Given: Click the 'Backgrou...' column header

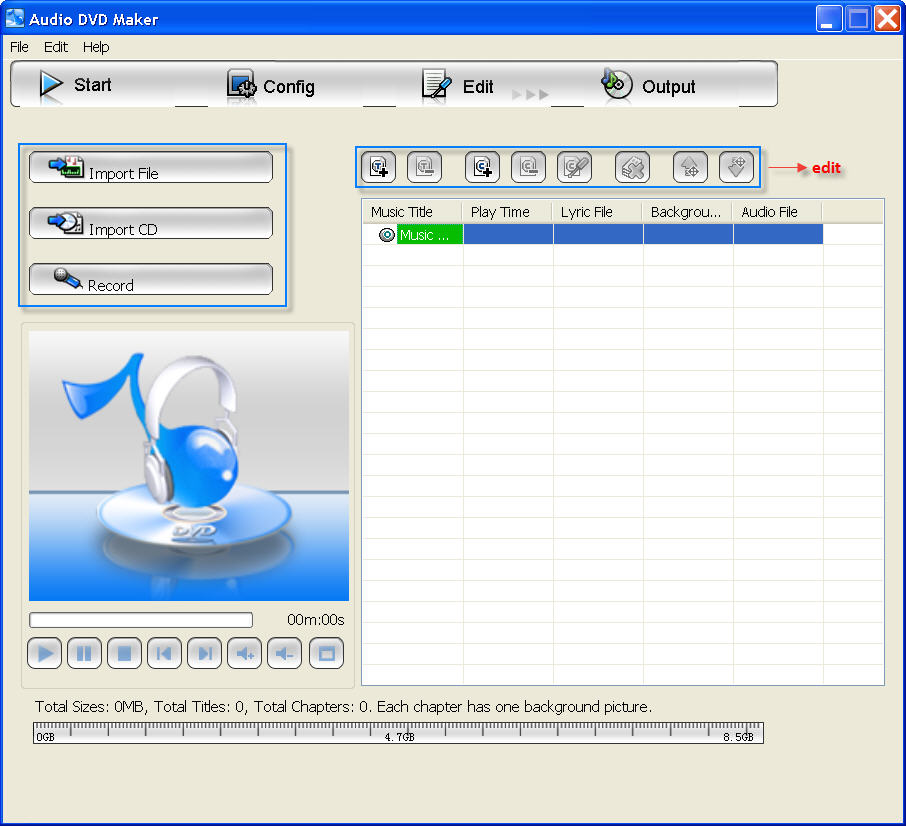Looking at the screenshot, I should coord(688,212).
